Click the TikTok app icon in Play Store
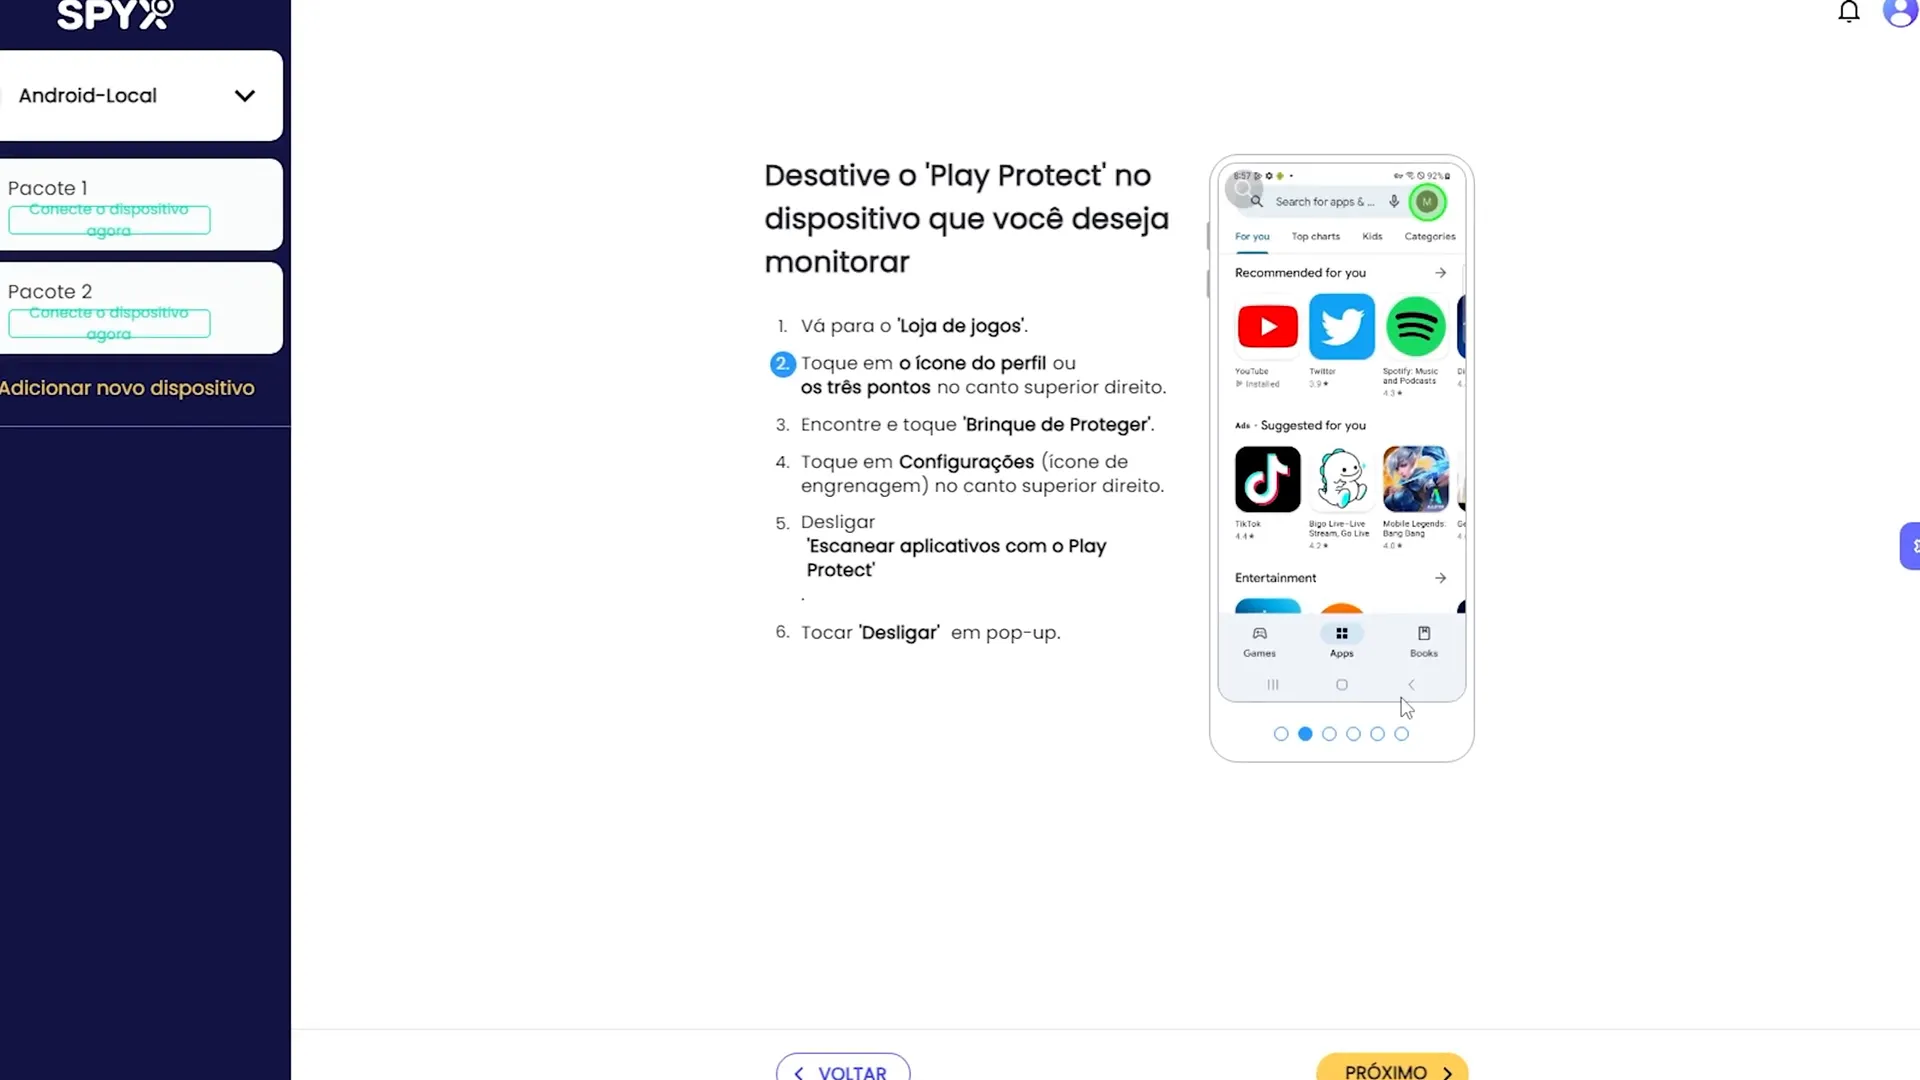 (x=1267, y=479)
